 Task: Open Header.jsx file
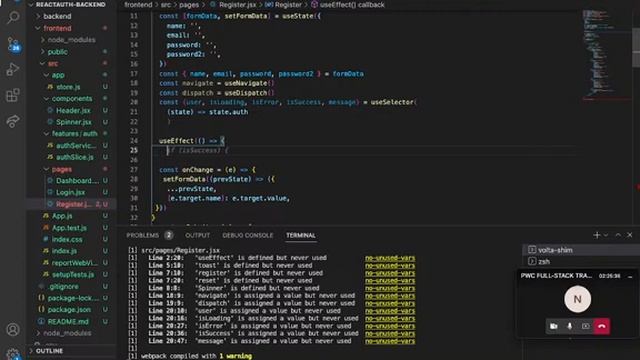(73, 110)
